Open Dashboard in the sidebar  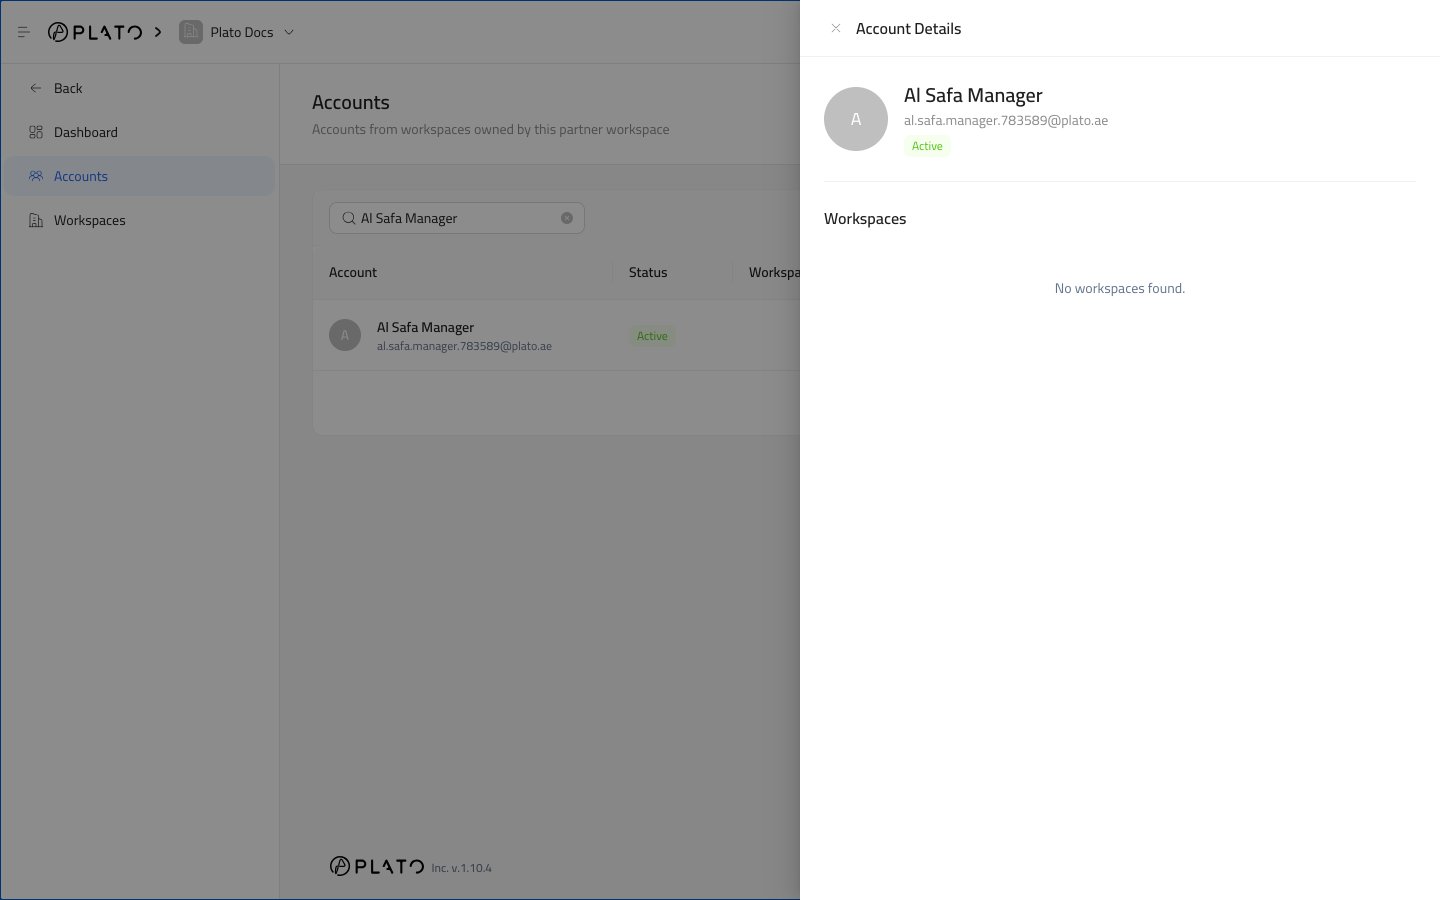click(139, 132)
